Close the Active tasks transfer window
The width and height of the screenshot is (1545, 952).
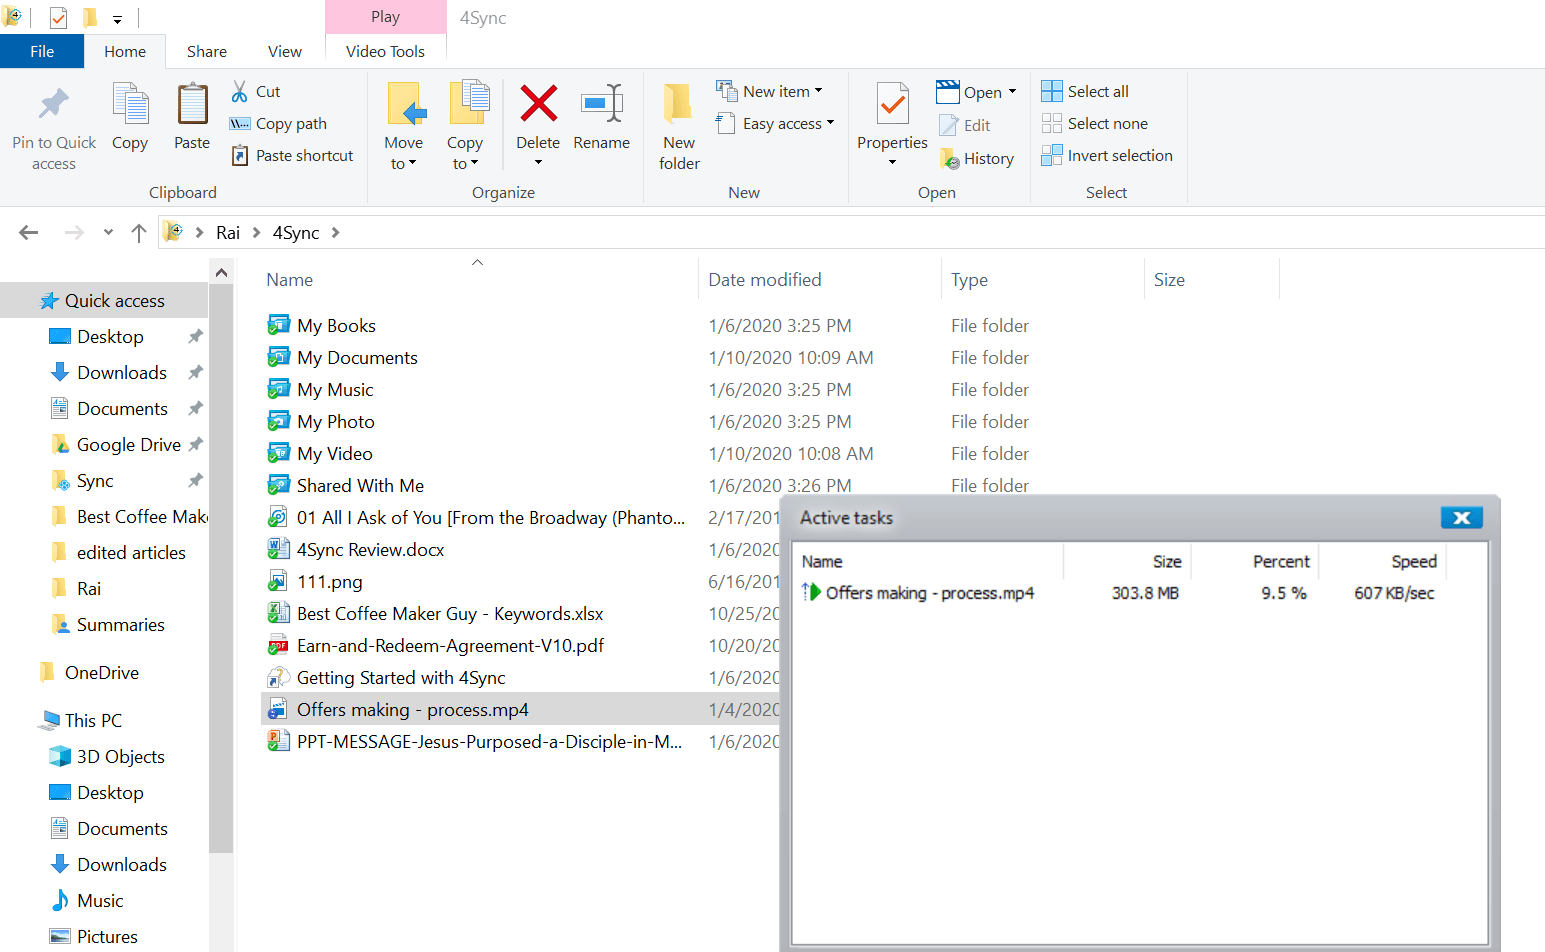[x=1461, y=517]
